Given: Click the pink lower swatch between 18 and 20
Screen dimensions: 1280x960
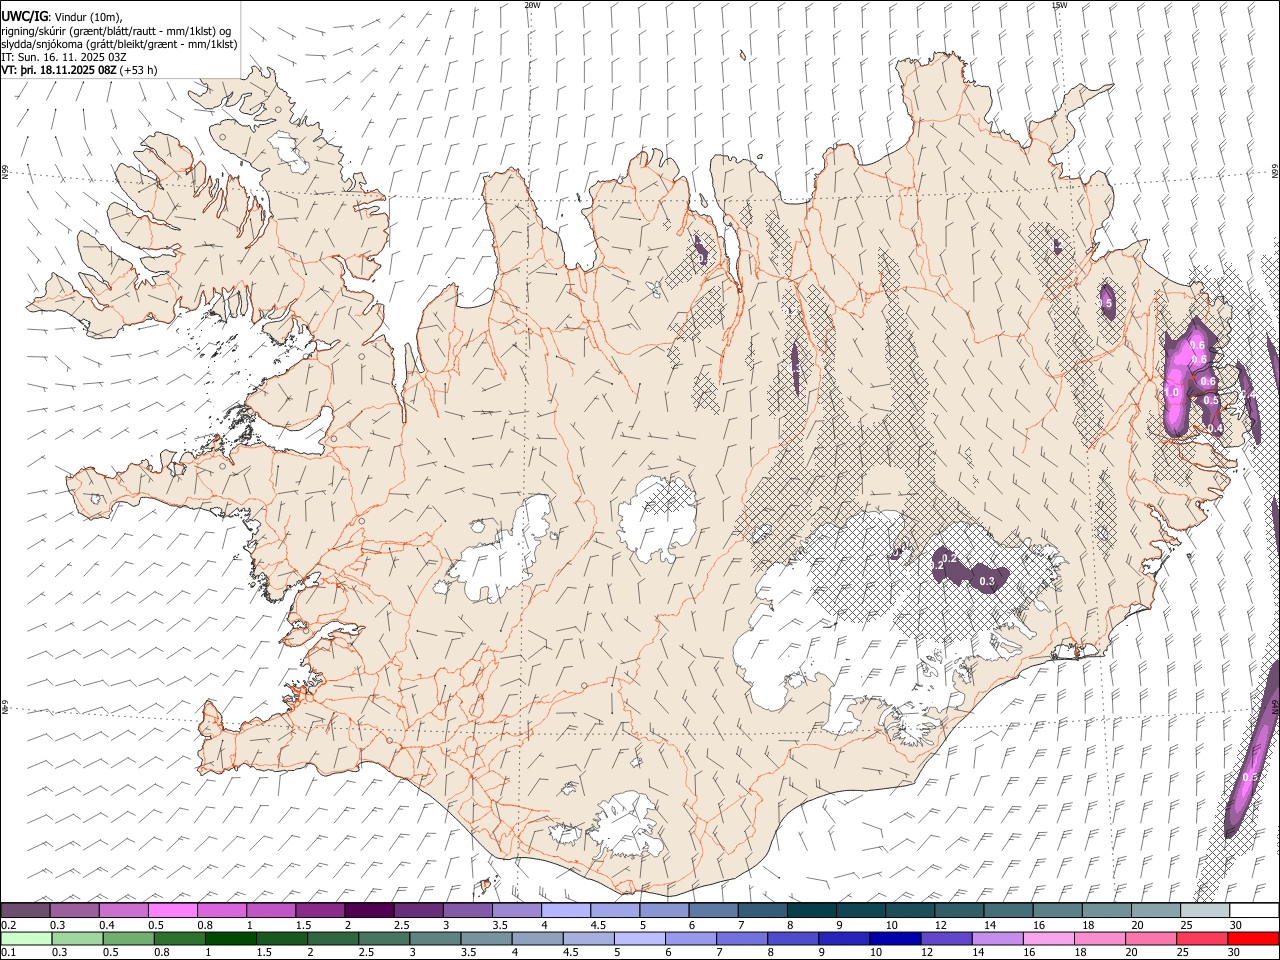Looking at the screenshot, I should 1099,938.
